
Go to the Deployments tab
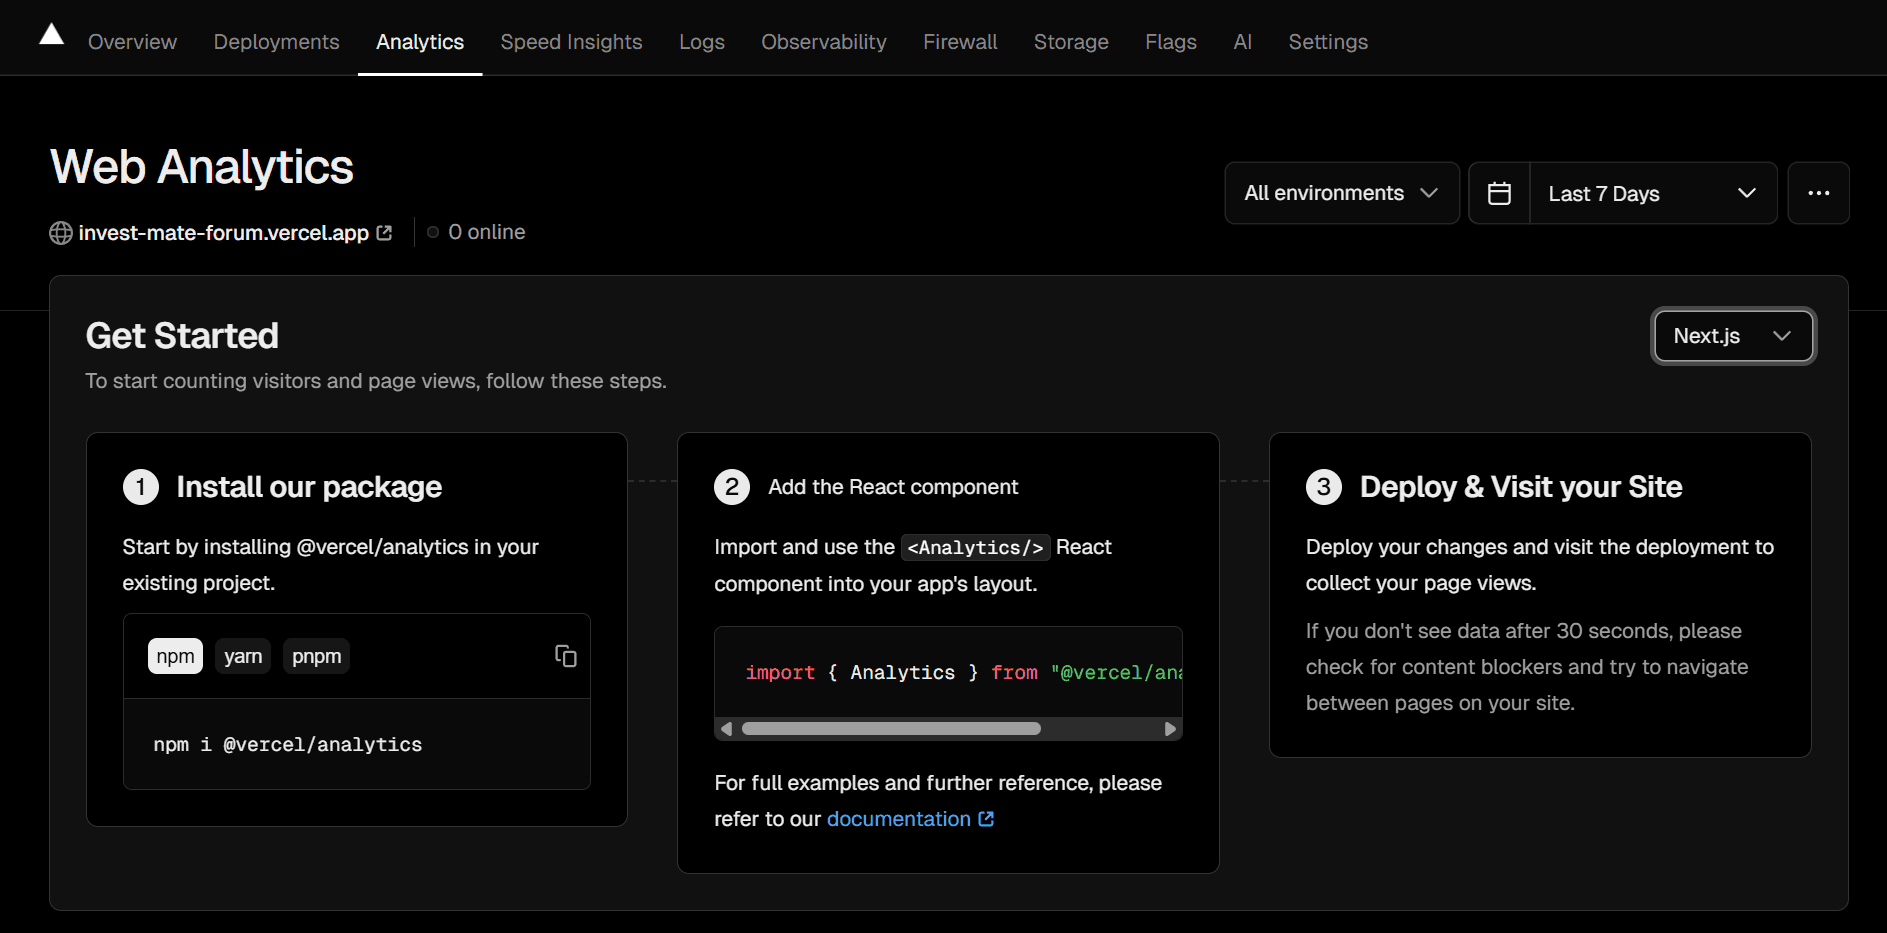[276, 42]
